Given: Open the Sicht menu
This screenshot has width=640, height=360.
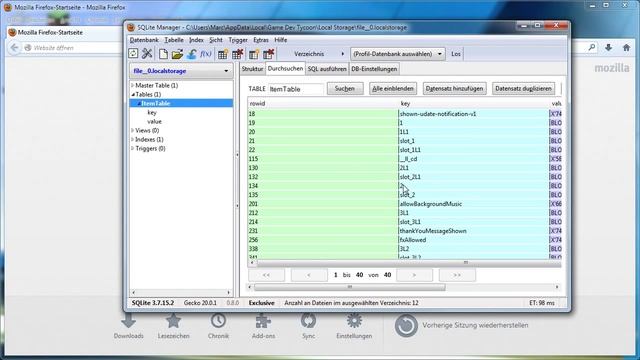Looking at the screenshot, I should (216, 40).
